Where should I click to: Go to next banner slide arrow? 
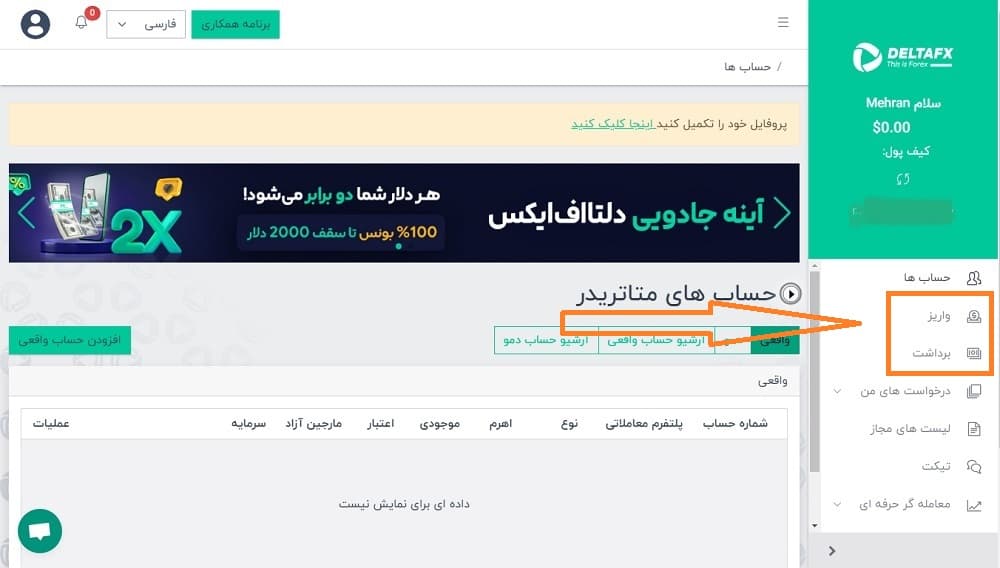pyautogui.click(x=782, y=212)
